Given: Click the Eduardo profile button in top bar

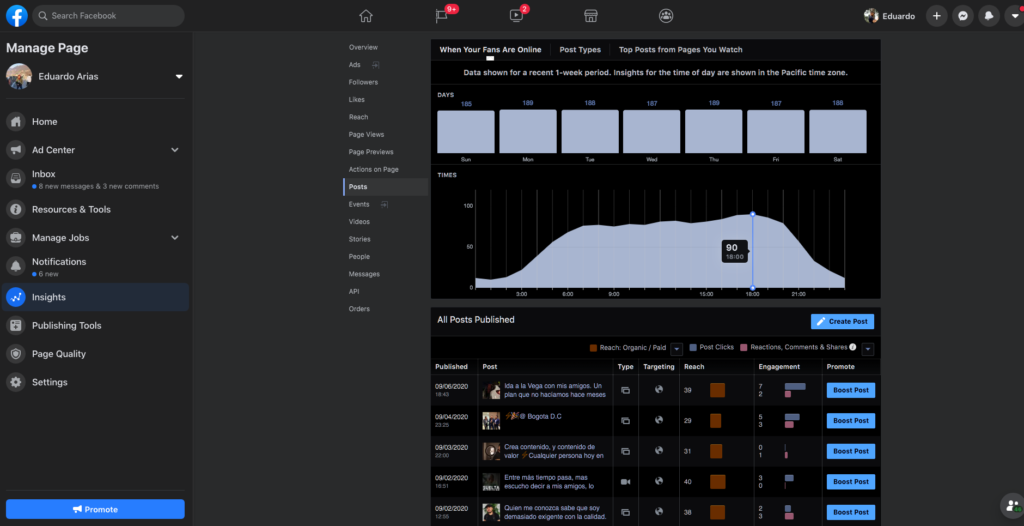Looking at the screenshot, I should 889,16.
